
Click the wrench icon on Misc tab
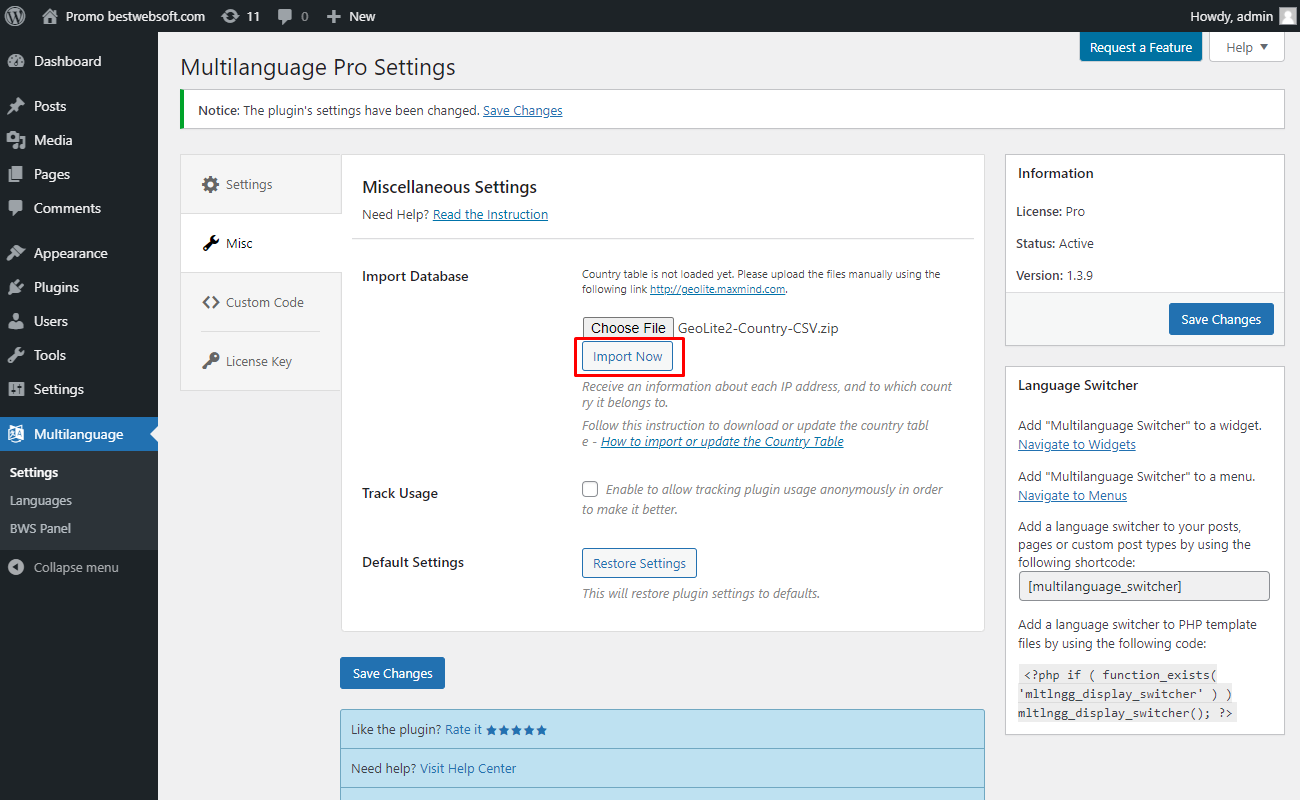[x=210, y=243]
